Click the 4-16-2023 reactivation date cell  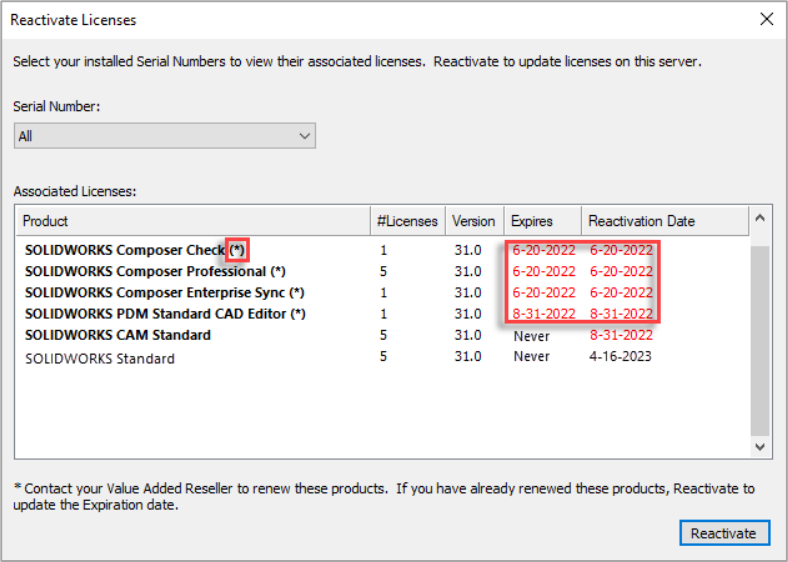click(620, 357)
